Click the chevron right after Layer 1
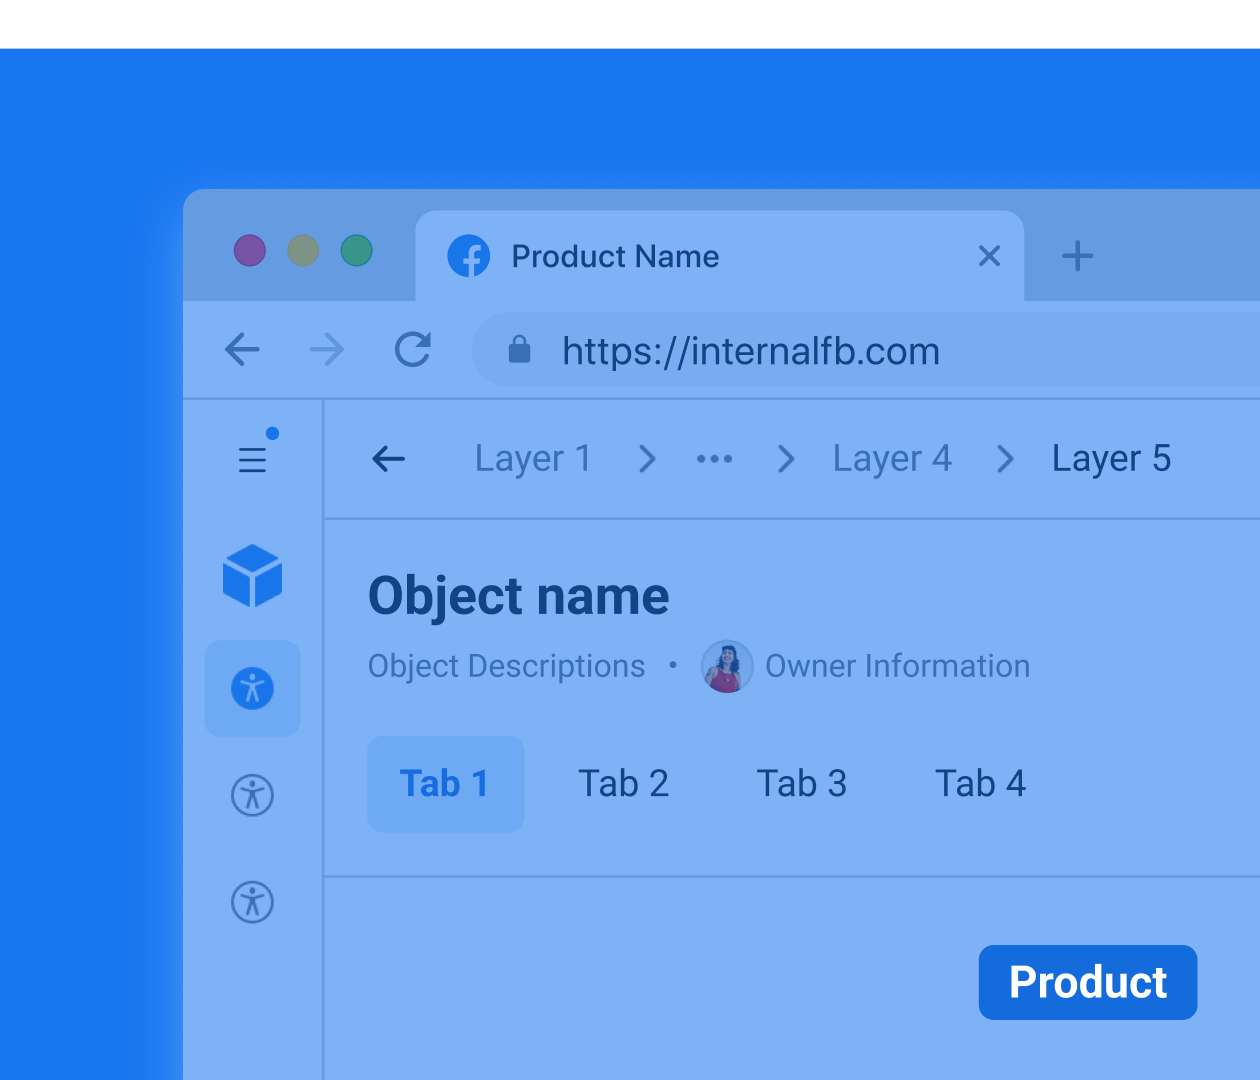This screenshot has width=1260, height=1080. 647,459
